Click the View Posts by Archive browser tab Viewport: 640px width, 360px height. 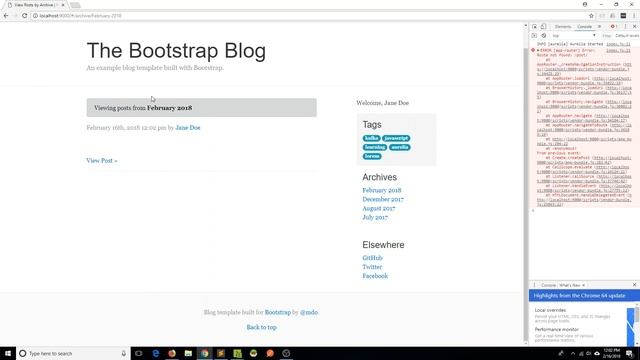point(35,5)
